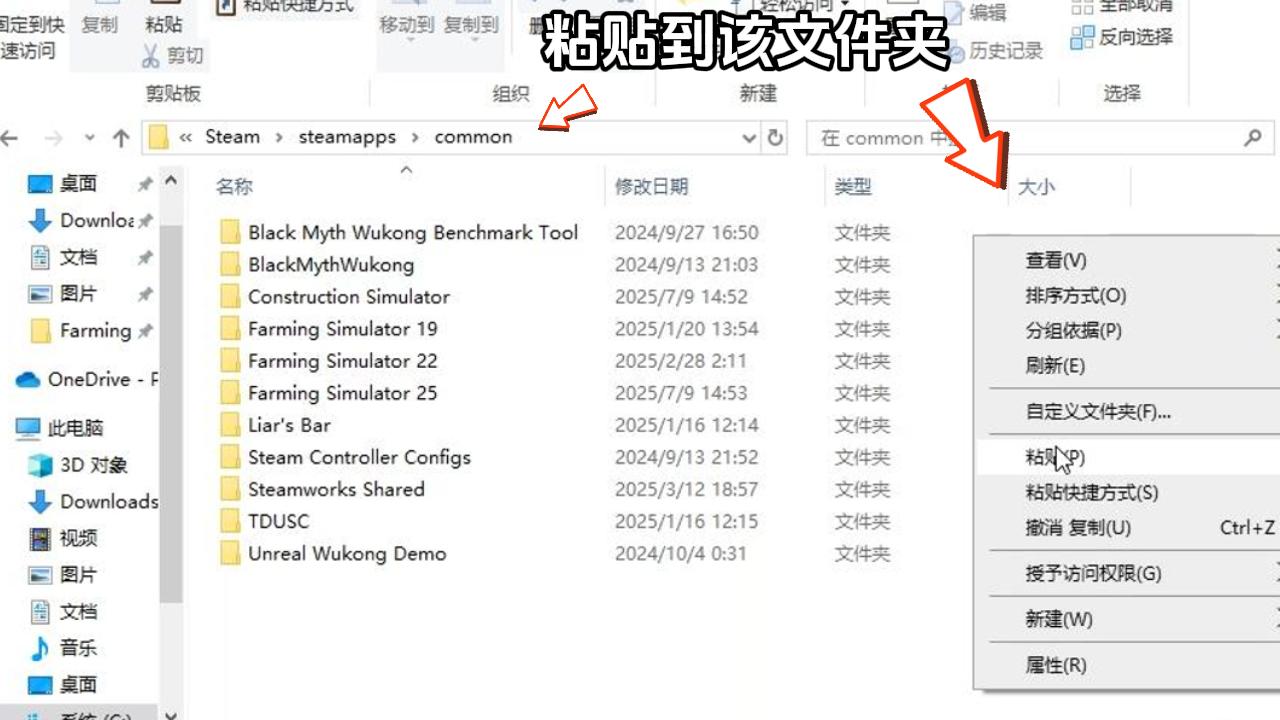Open OneDrive in navigation pane
Image resolution: width=1280 pixels, height=720 pixels.
[88, 380]
